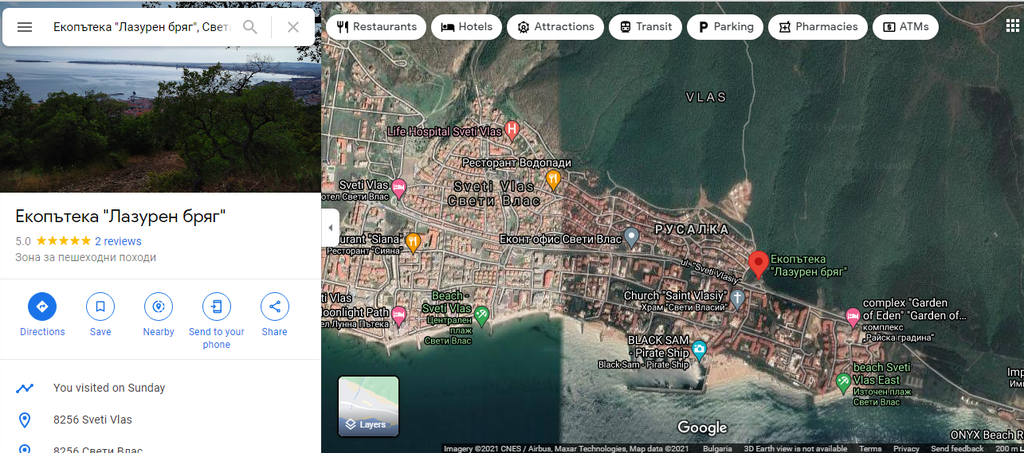Search Nearby places icon
The width and height of the screenshot is (1024, 453).
pos(158,306)
